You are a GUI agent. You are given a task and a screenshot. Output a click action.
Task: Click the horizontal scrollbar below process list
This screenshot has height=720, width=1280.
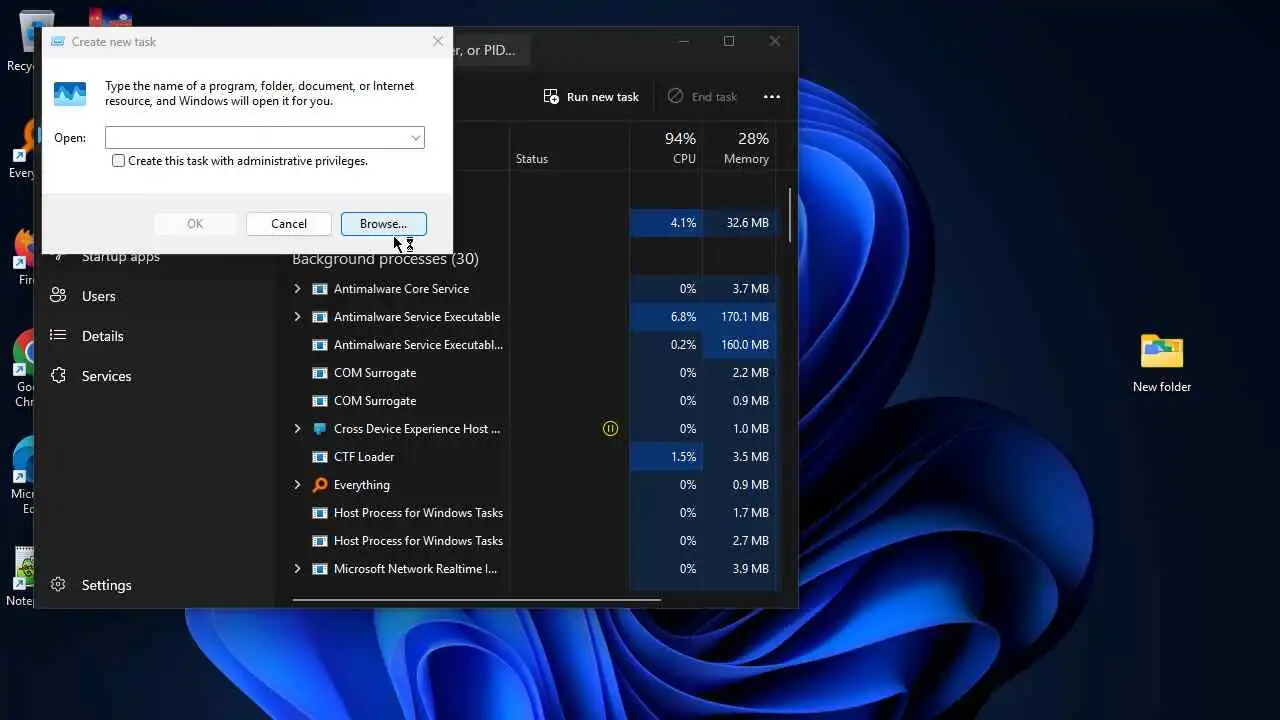coord(476,600)
